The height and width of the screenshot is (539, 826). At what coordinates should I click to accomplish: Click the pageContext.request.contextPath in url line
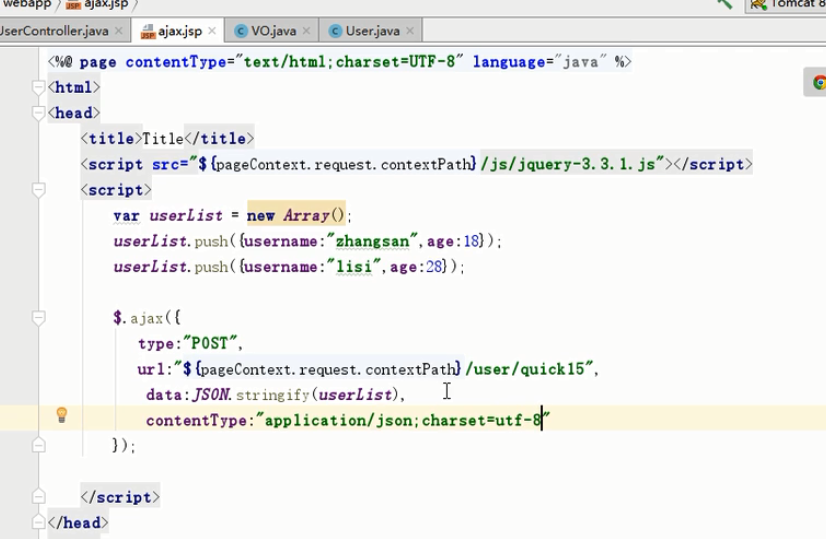[328, 369]
